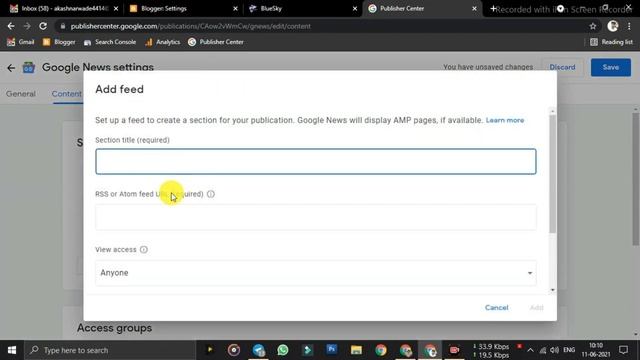640x360 pixels.
Task: Close the BlueSky tab
Action: tap(355, 9)
